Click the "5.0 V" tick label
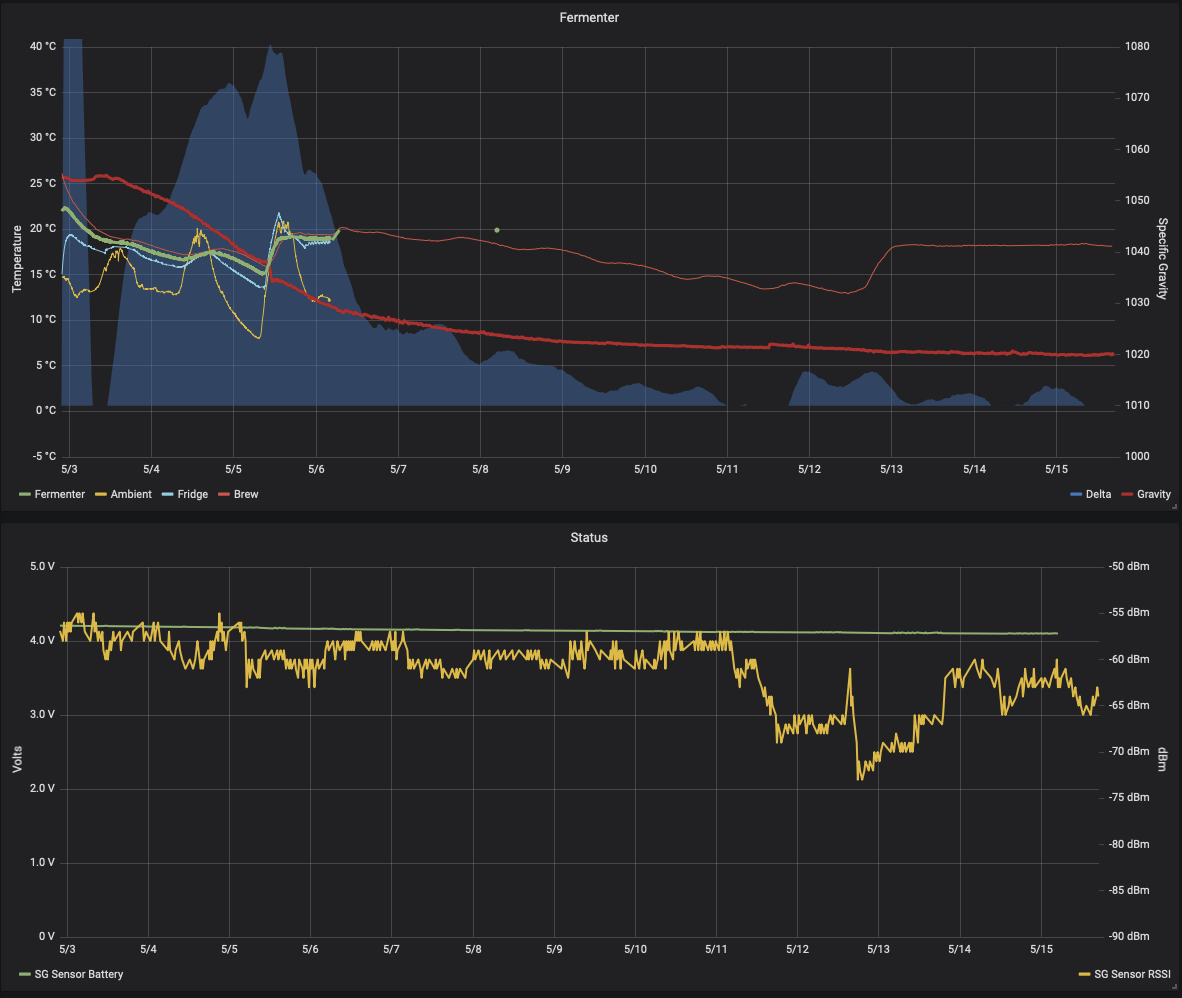The image size is (1182, 998). 42,566
